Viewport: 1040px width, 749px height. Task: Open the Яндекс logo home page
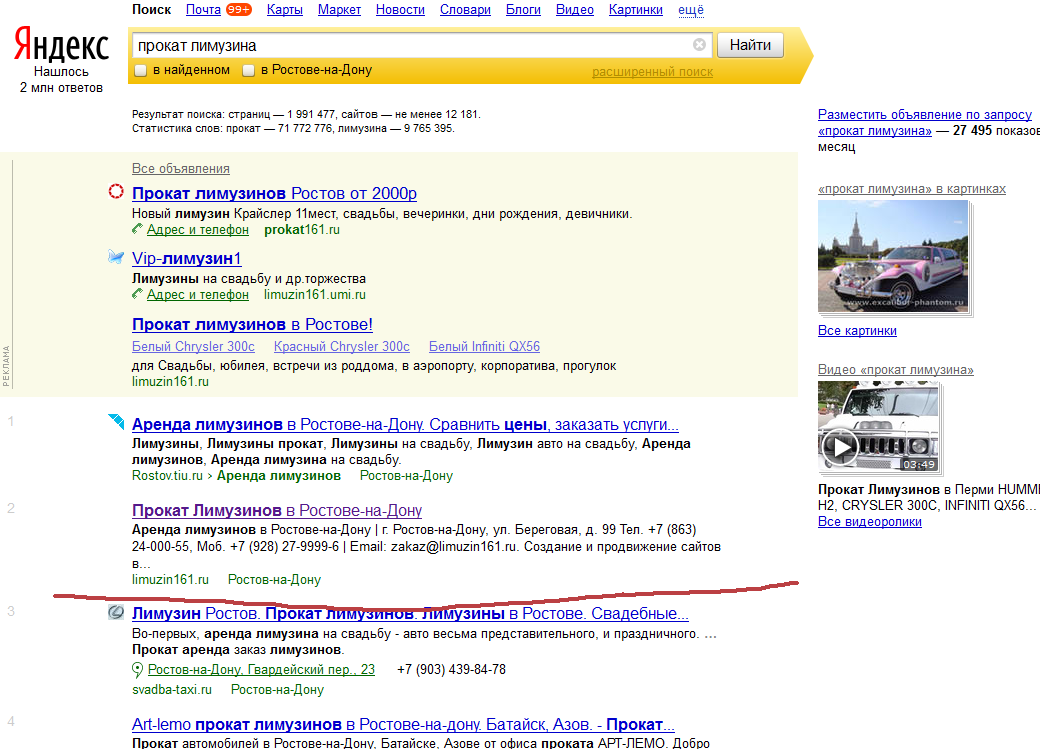click(61, 44)
